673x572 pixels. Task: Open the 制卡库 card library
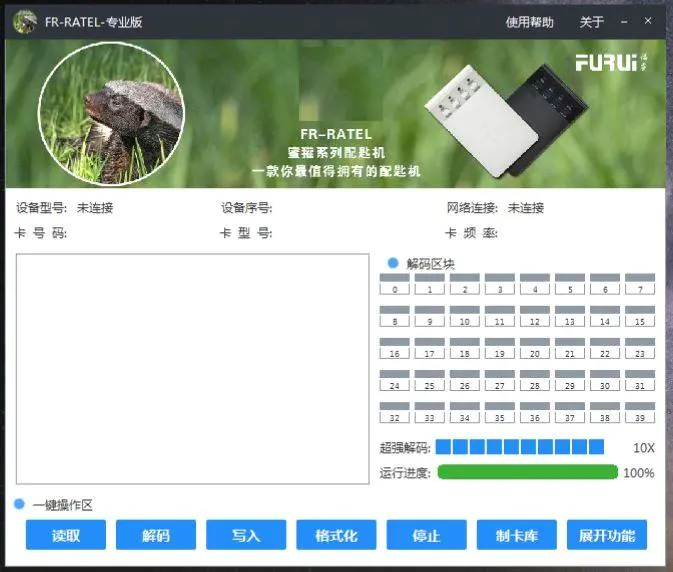coord(517,535)
